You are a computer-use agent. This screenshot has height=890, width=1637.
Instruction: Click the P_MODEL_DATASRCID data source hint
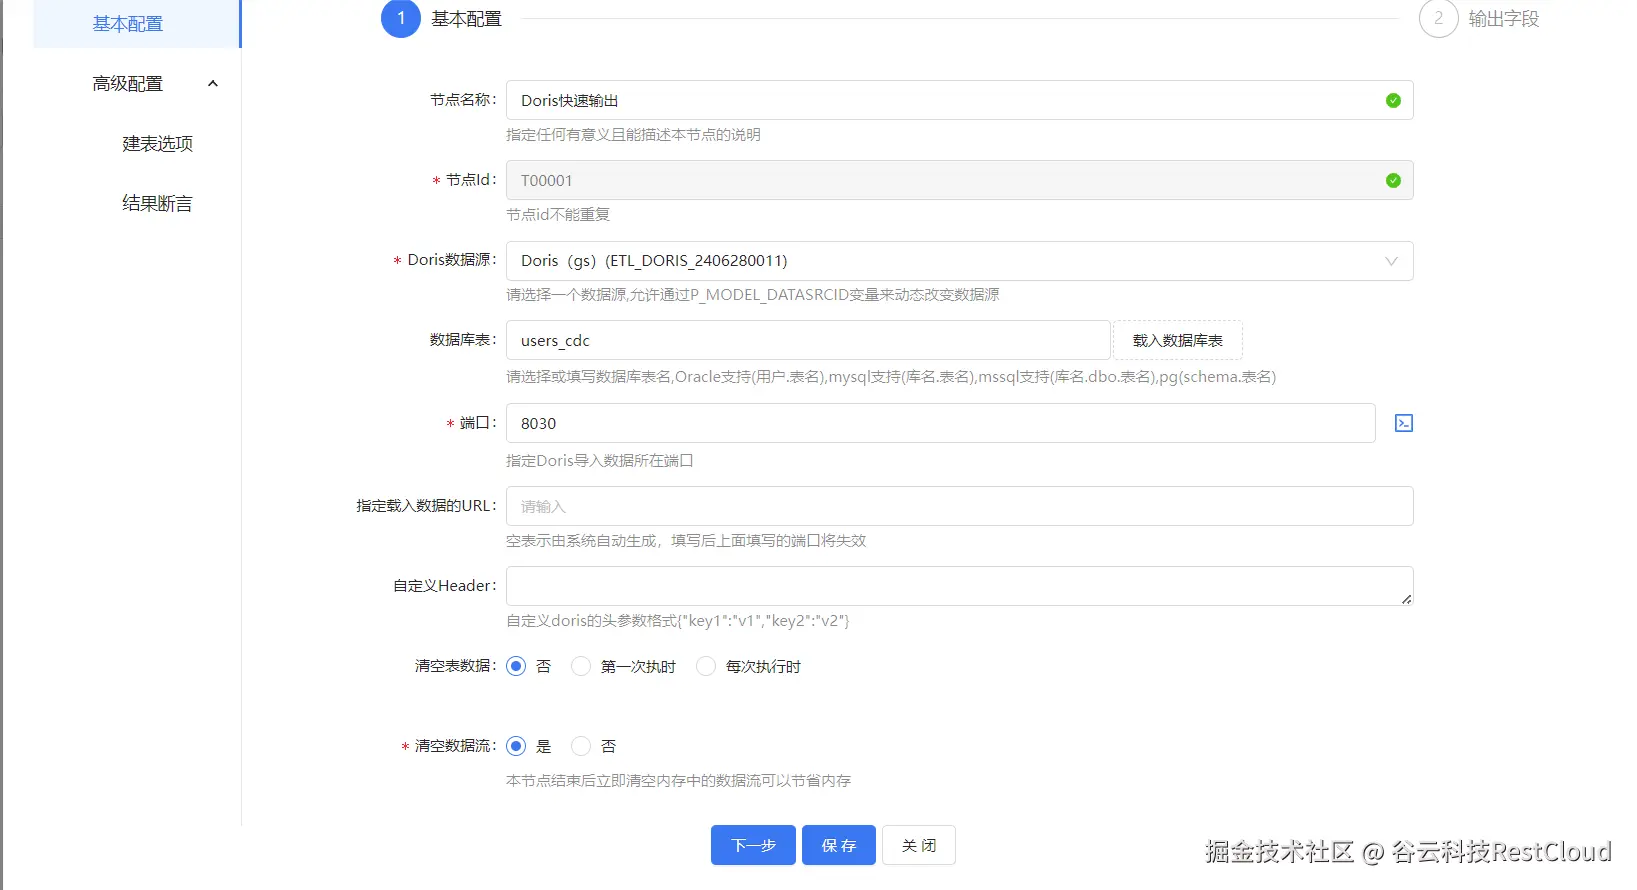tap(753, 294)
